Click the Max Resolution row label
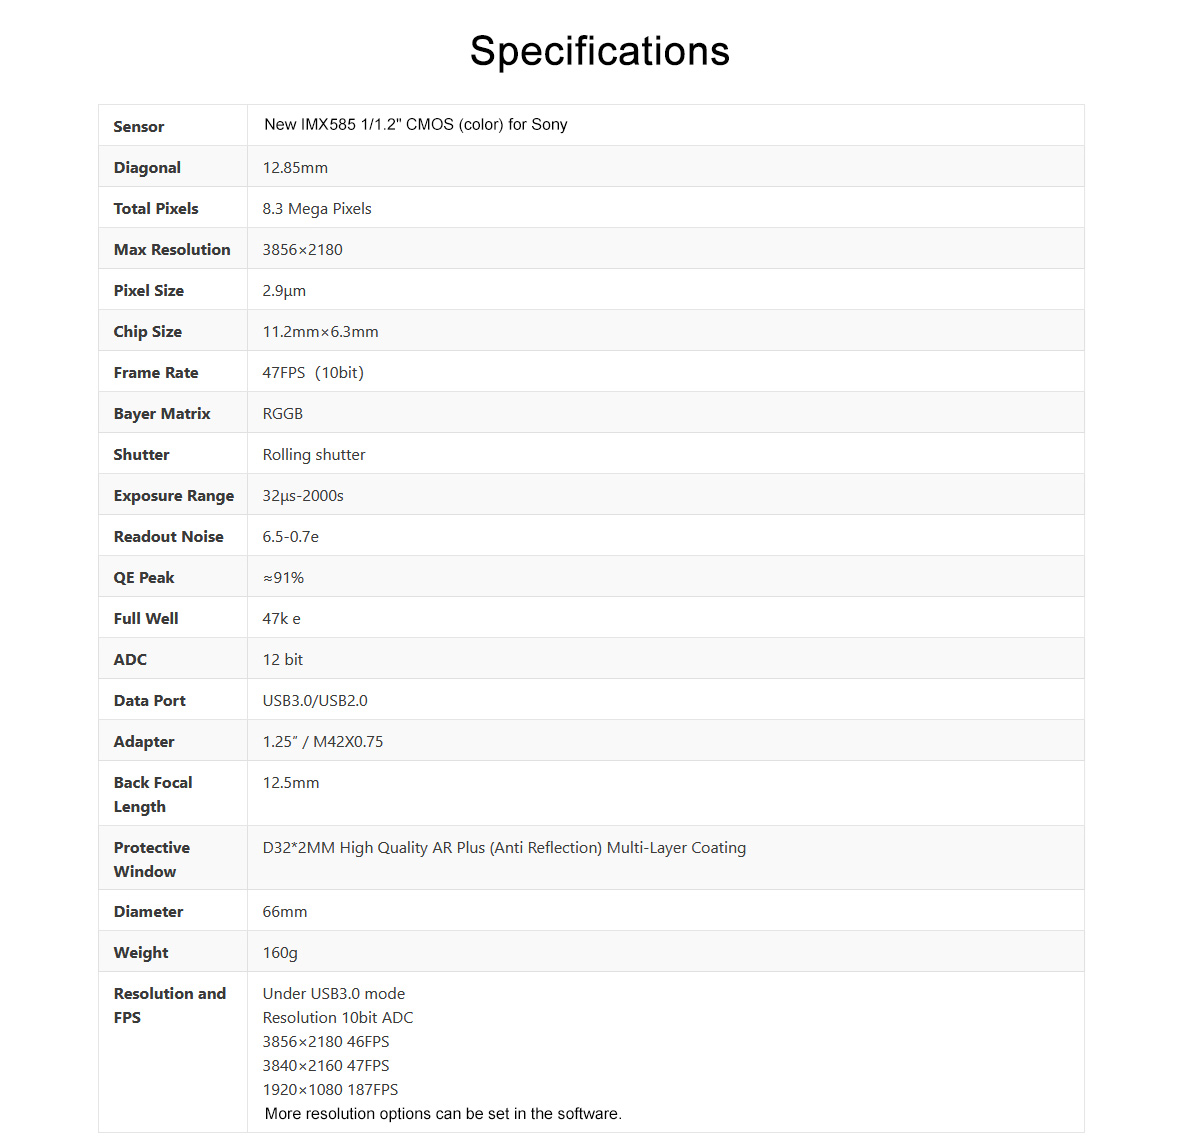 click(172, 250)
